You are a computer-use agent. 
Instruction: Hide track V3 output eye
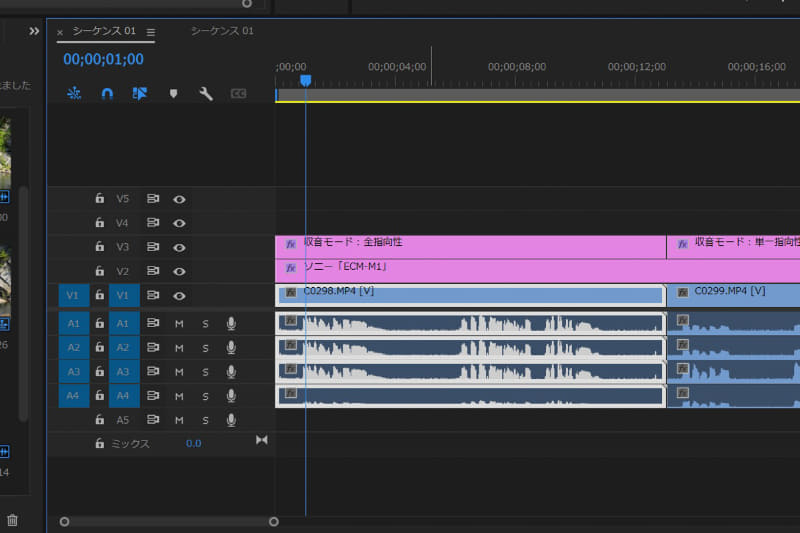click(179, 247)
